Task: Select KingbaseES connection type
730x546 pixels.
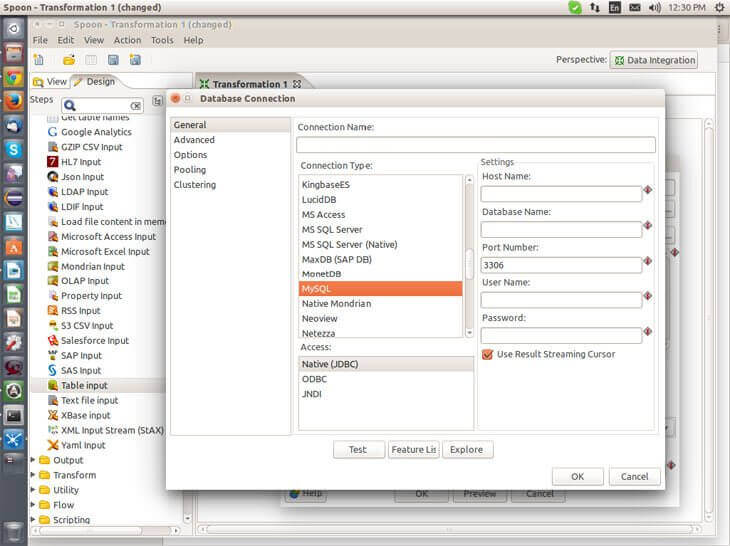Action: click(380, 185)
